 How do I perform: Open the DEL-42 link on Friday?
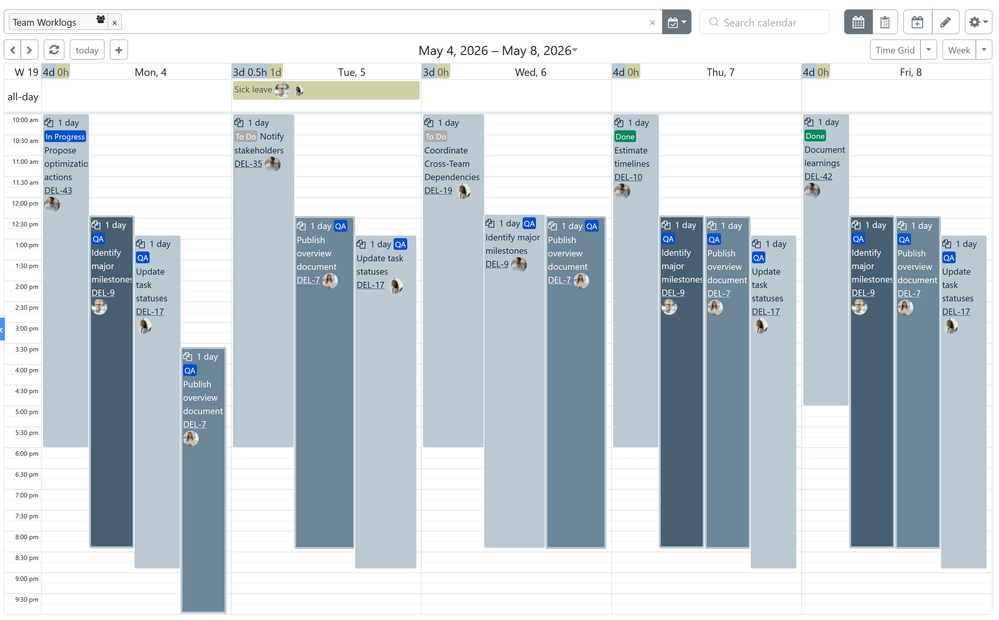(x=818, y=177)
